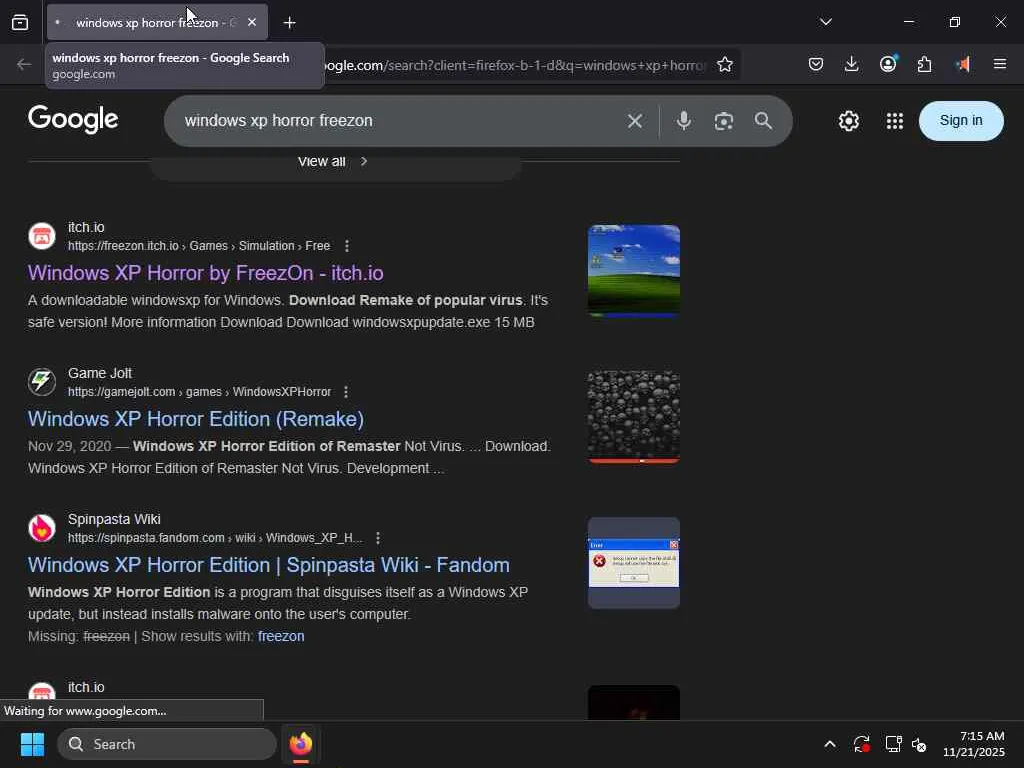Image resolution: width=1024 pixels, height=768 pixels.
Task: Click the sync update tray icon
Action: pyautogui.click(x=861, y=744)
